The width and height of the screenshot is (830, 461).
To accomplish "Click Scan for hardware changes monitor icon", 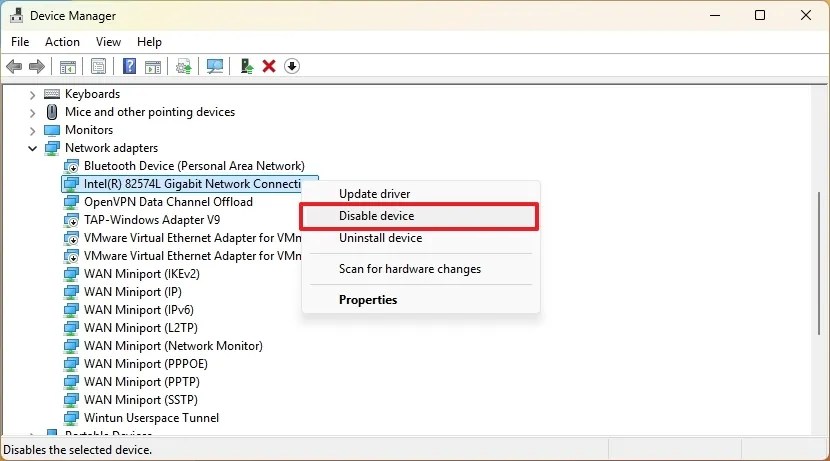I will (x=215, y=66).
